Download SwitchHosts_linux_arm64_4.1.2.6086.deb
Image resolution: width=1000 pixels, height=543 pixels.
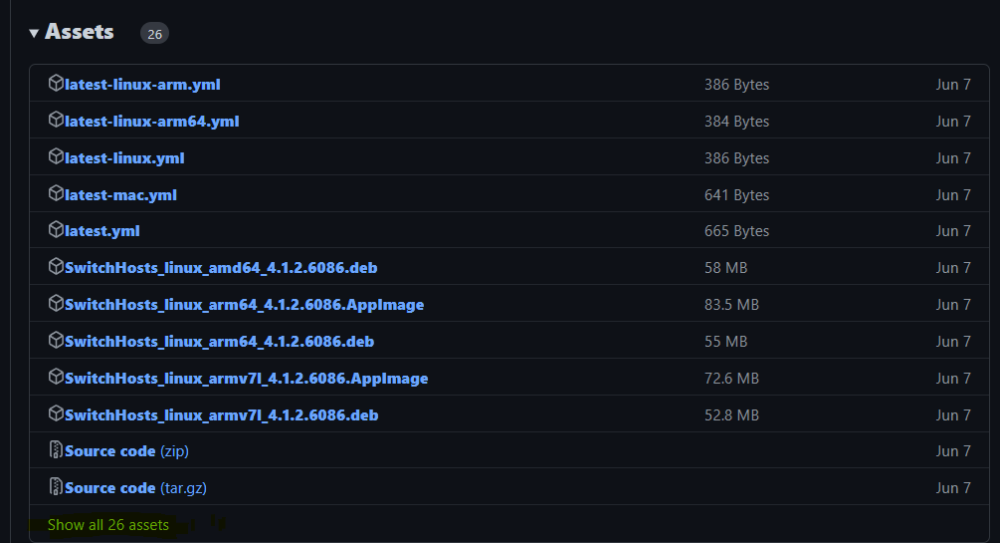pyautogui.click(x=219, y=342)
